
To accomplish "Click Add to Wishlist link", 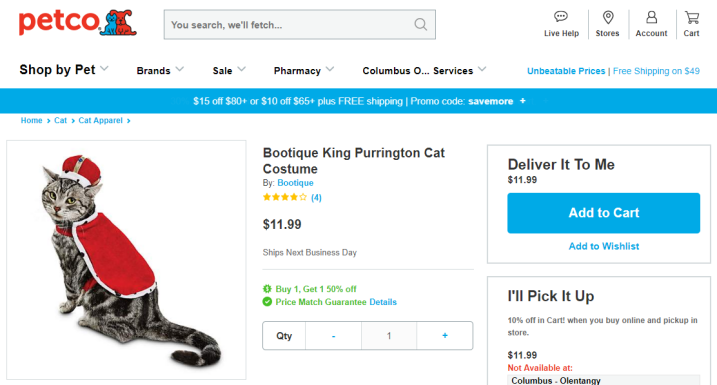I will point(604,246).
